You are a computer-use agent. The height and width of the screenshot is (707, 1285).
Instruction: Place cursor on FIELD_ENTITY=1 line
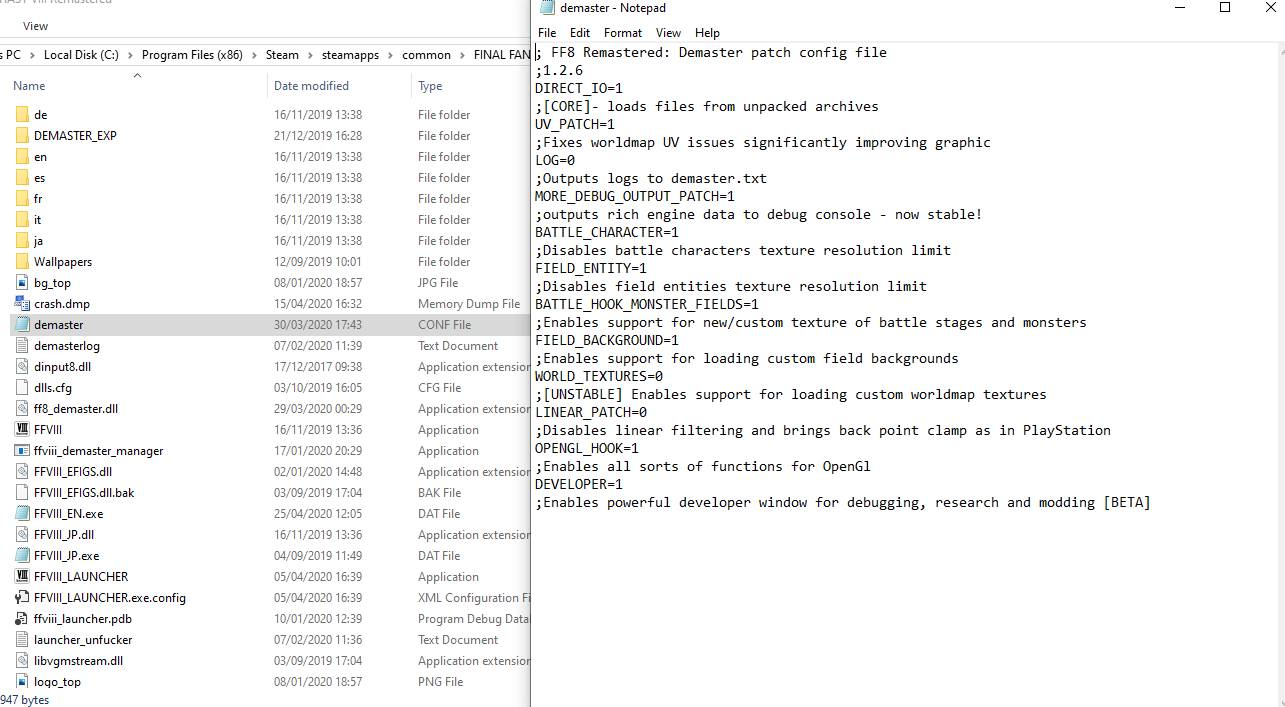click(591, 268)
